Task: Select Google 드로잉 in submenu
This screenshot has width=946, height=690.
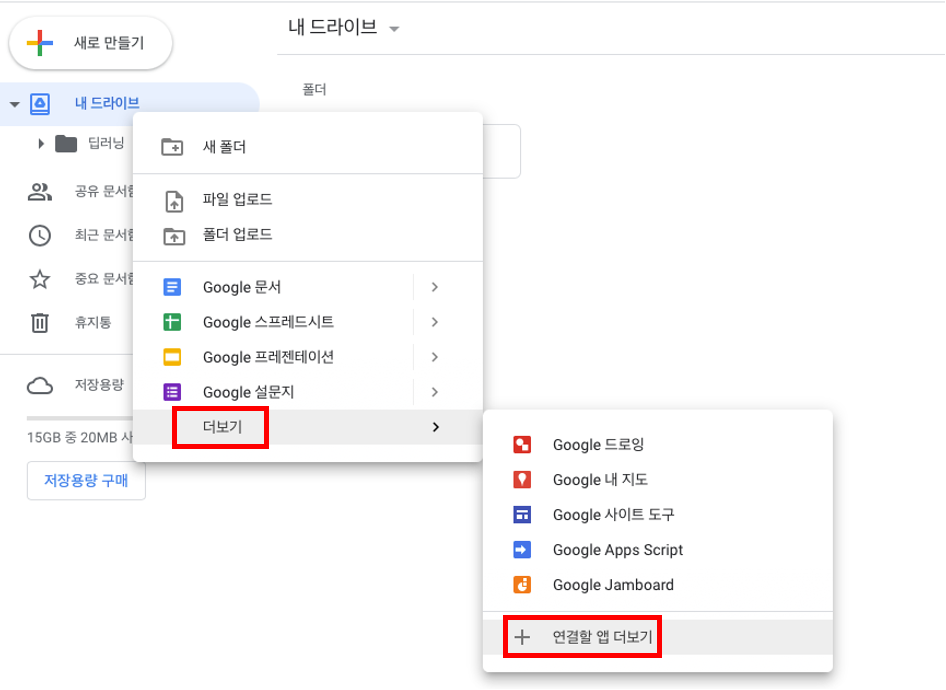Action: [658, 445]
